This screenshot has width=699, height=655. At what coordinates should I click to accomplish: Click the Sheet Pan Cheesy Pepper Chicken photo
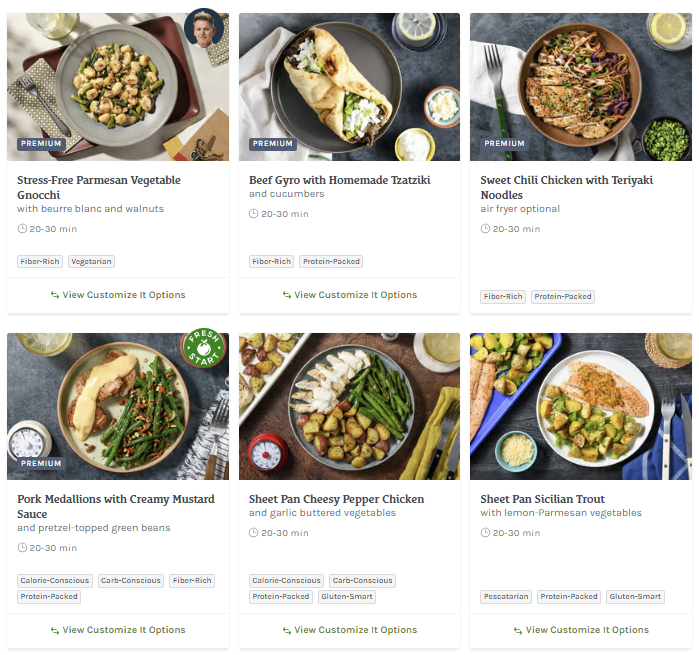(349, 405)
